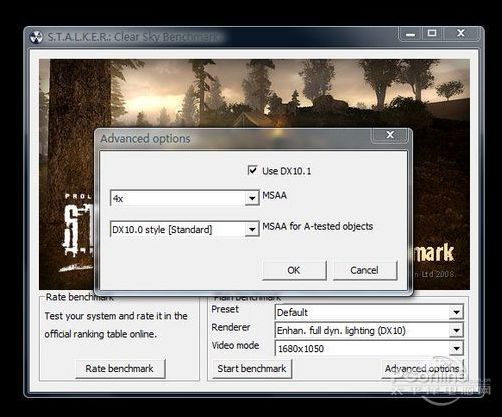Open the Preset Default dropdown
Image resolution: width=502 pixels, height=417 pixels.
(x=456, y=313)
